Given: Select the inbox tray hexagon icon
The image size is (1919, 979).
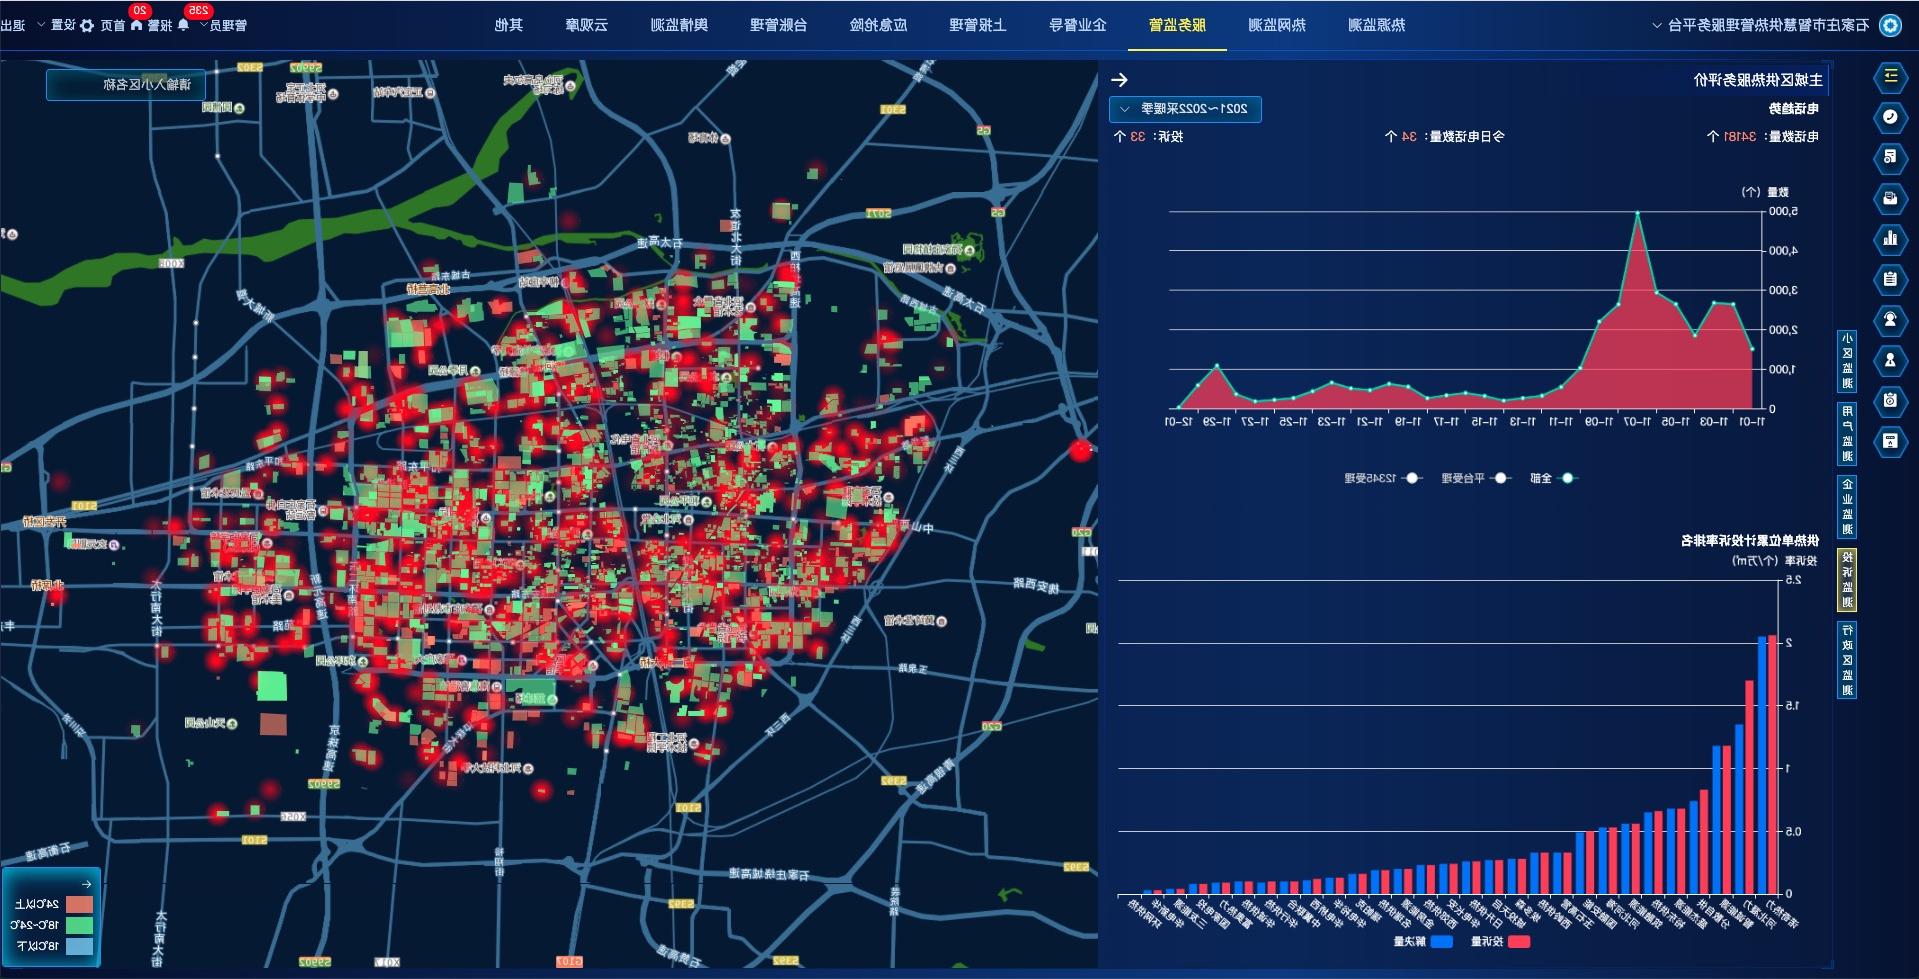Looking at the screenshot, I should click(x=1890, y=198).
